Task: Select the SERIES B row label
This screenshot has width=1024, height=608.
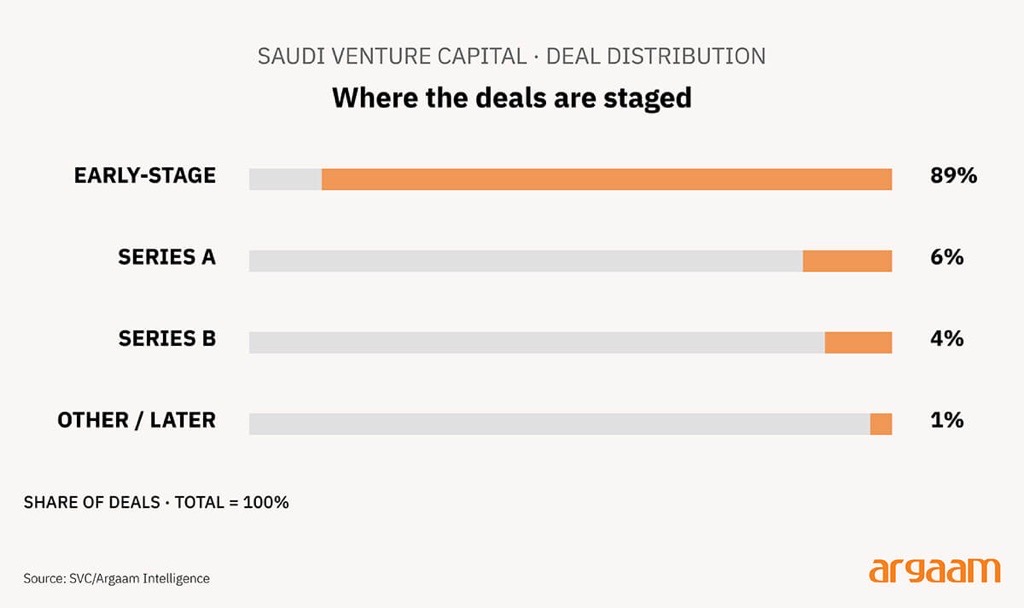Action: point(167,339)
